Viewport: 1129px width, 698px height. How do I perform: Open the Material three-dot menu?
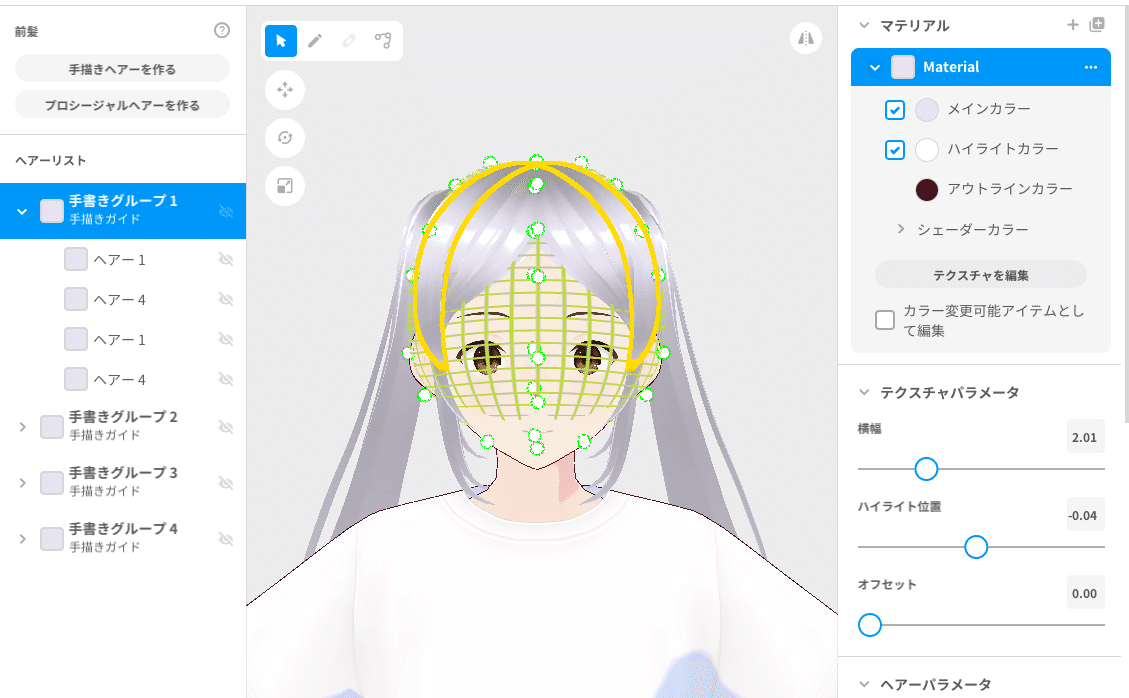tap(1091, 67)
